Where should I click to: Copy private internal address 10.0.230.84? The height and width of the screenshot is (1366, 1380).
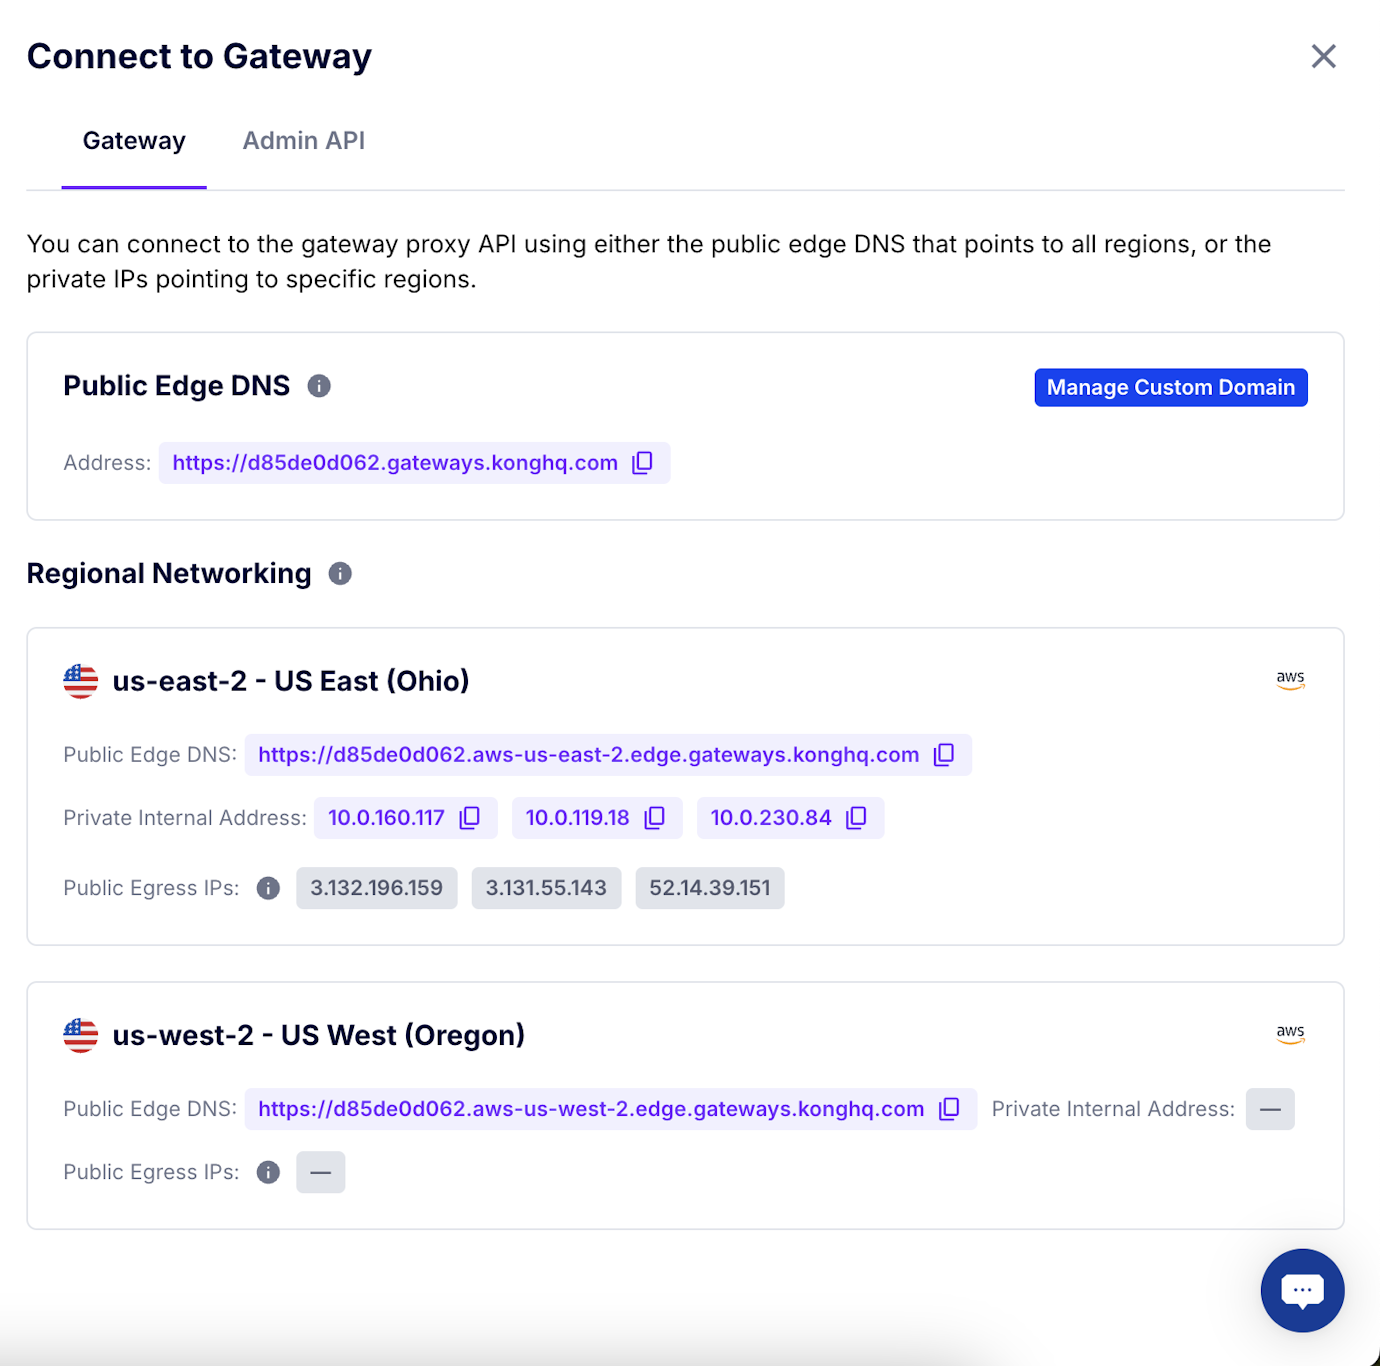click(x=856, y=817)
